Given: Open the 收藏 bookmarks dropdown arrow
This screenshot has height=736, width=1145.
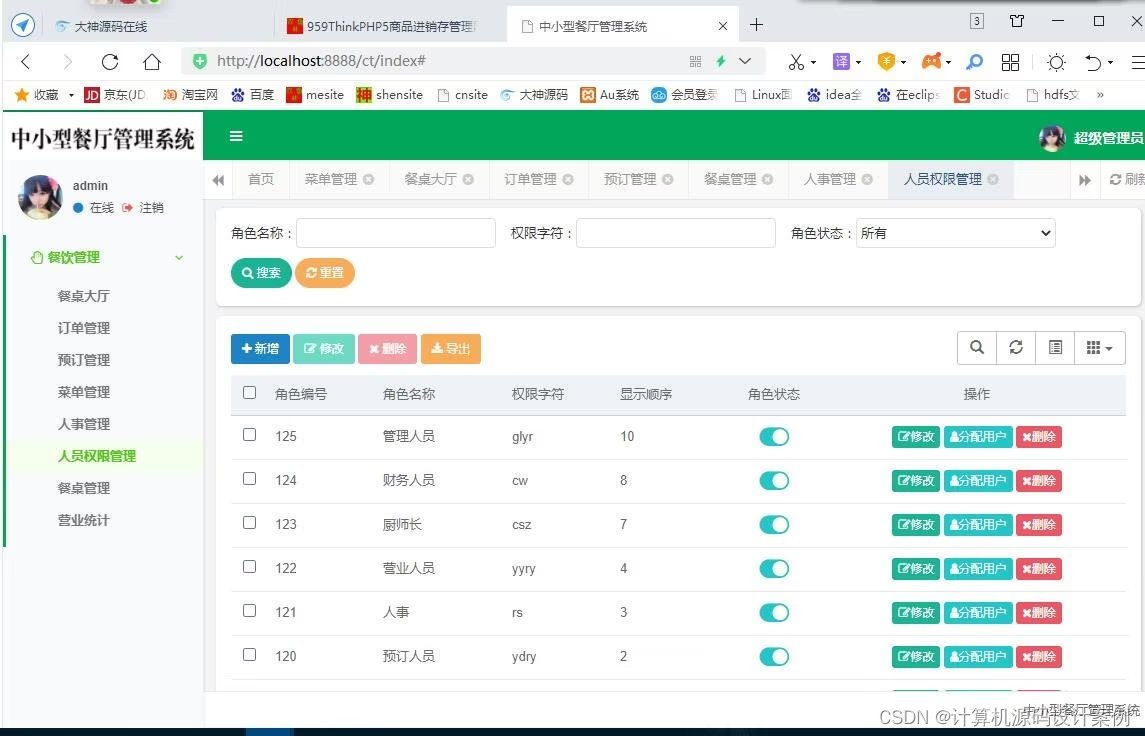Looking at the screenshot, I should point(71,95).
